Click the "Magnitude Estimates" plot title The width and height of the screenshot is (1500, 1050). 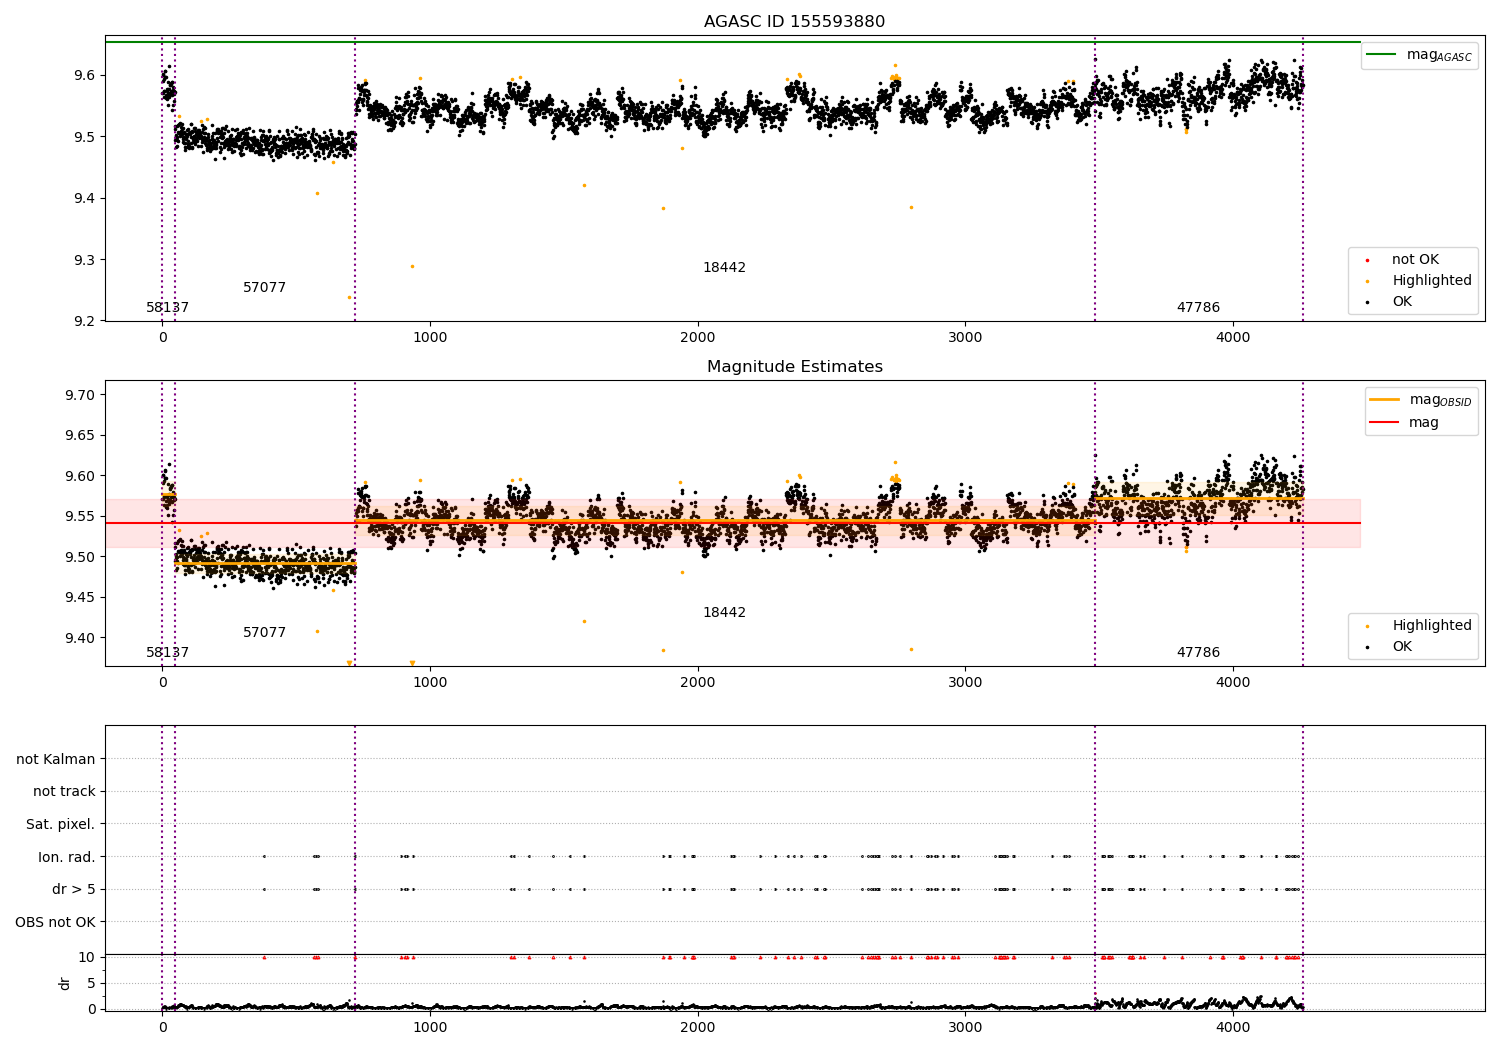tap(794, 367)
